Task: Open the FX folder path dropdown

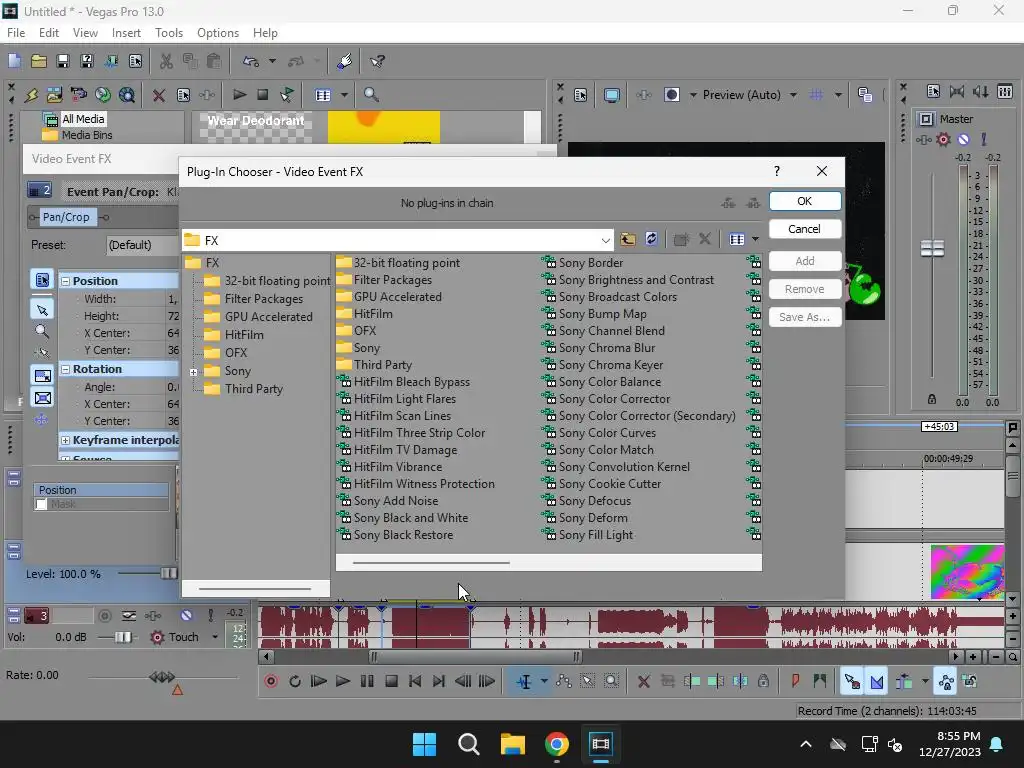Action: pos(605,240)
